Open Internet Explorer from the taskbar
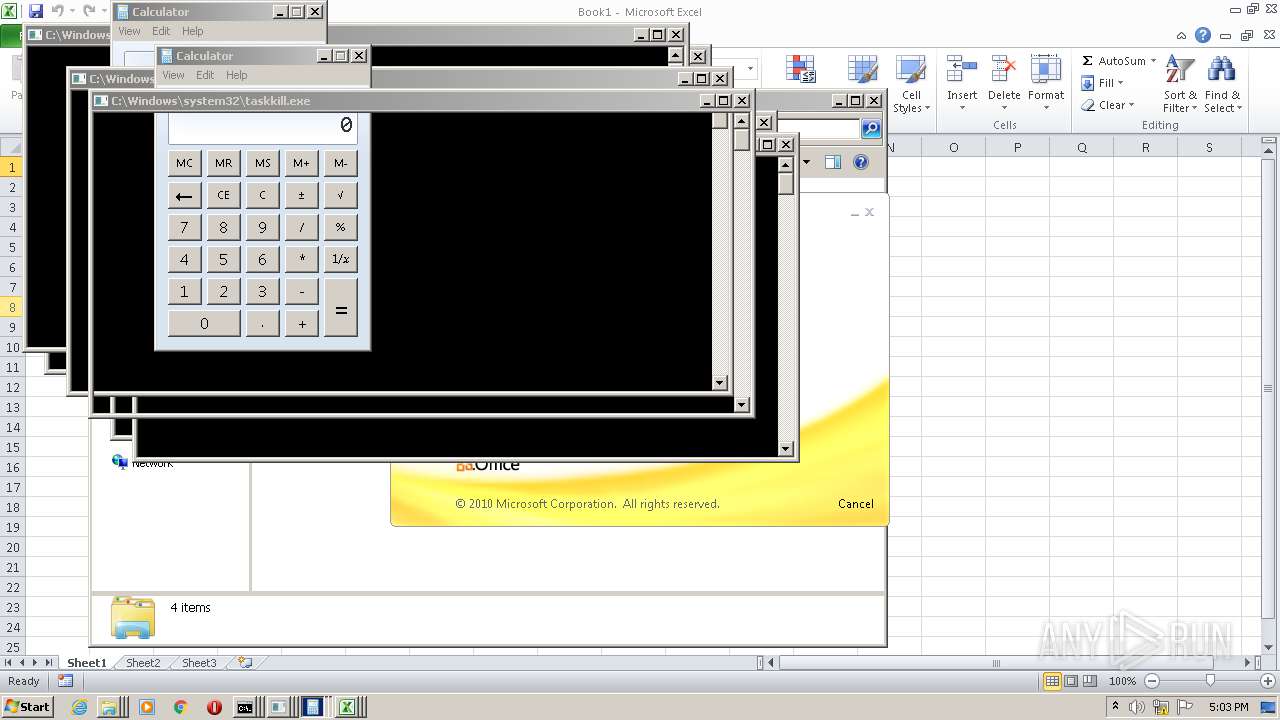Image resolution: width=1280 pixels, height=720 pixels. [x=81, y=707]
